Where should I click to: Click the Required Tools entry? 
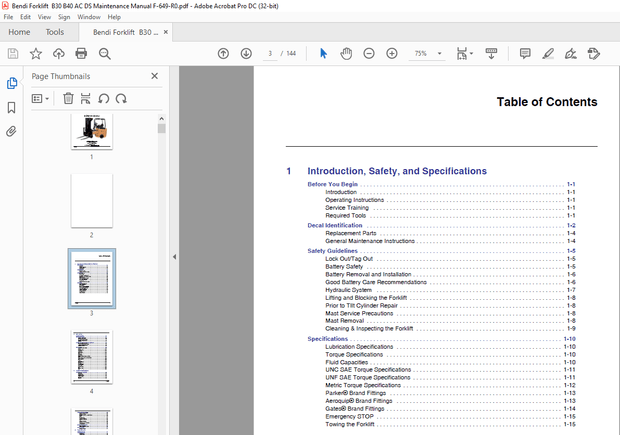(345, 216)
